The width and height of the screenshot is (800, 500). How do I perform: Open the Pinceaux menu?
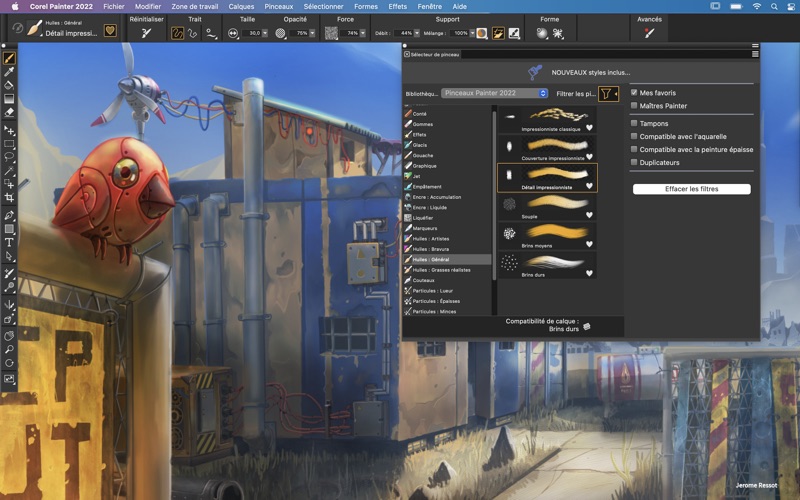point(279,7)
